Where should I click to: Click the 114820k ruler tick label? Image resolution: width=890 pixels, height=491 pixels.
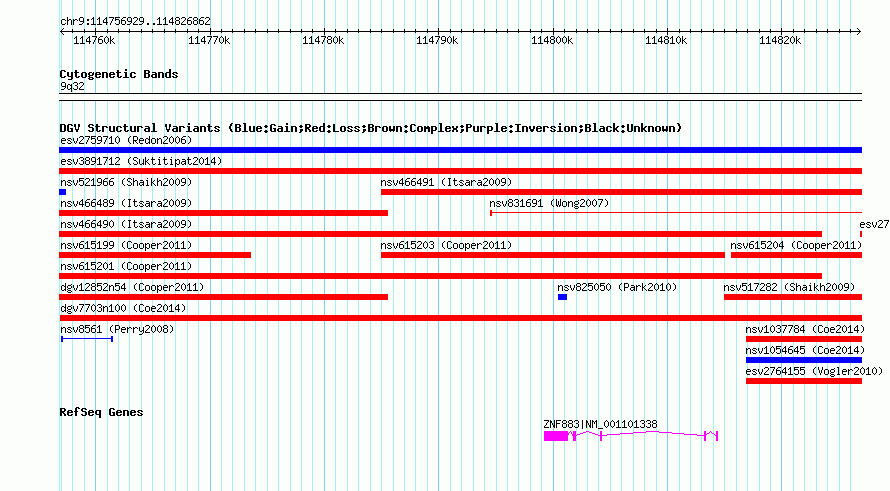pyautogui.click(x=780, y=41)
